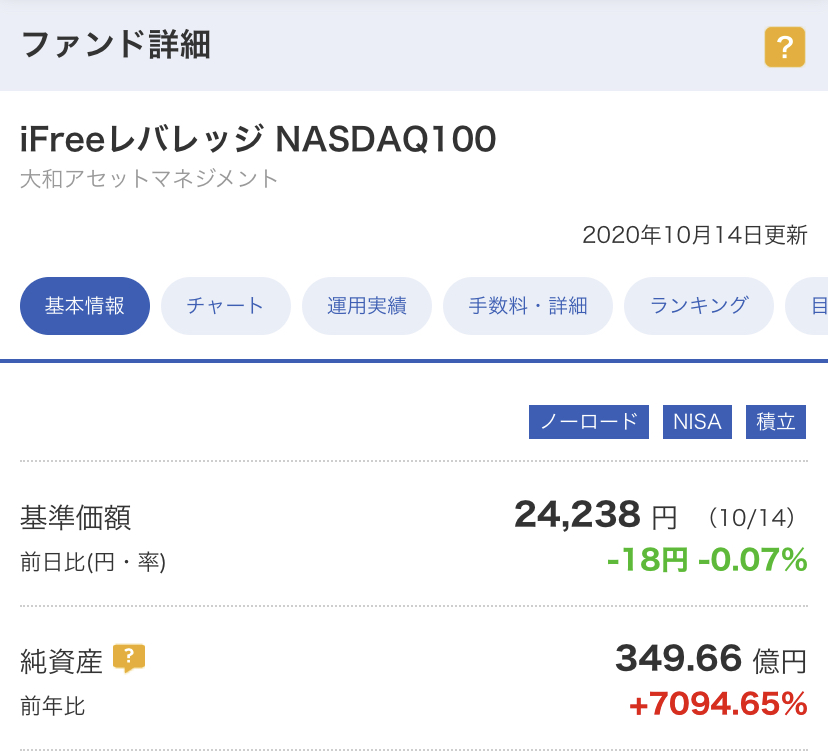This screenshot has width=828, height=751.
Task: Click the ファンド詳細 header title
Action: point(116,45)
